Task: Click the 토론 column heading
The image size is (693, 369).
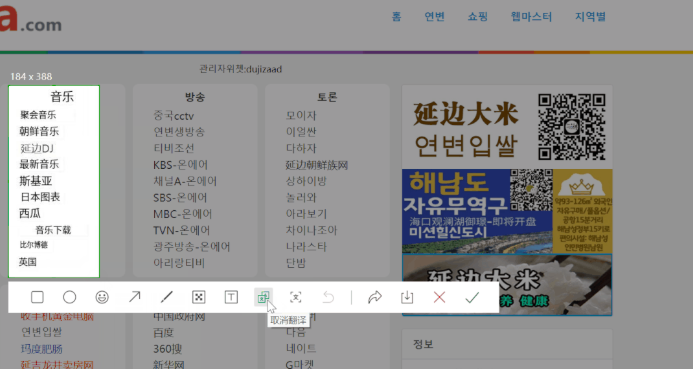Action: coord(327,97)
